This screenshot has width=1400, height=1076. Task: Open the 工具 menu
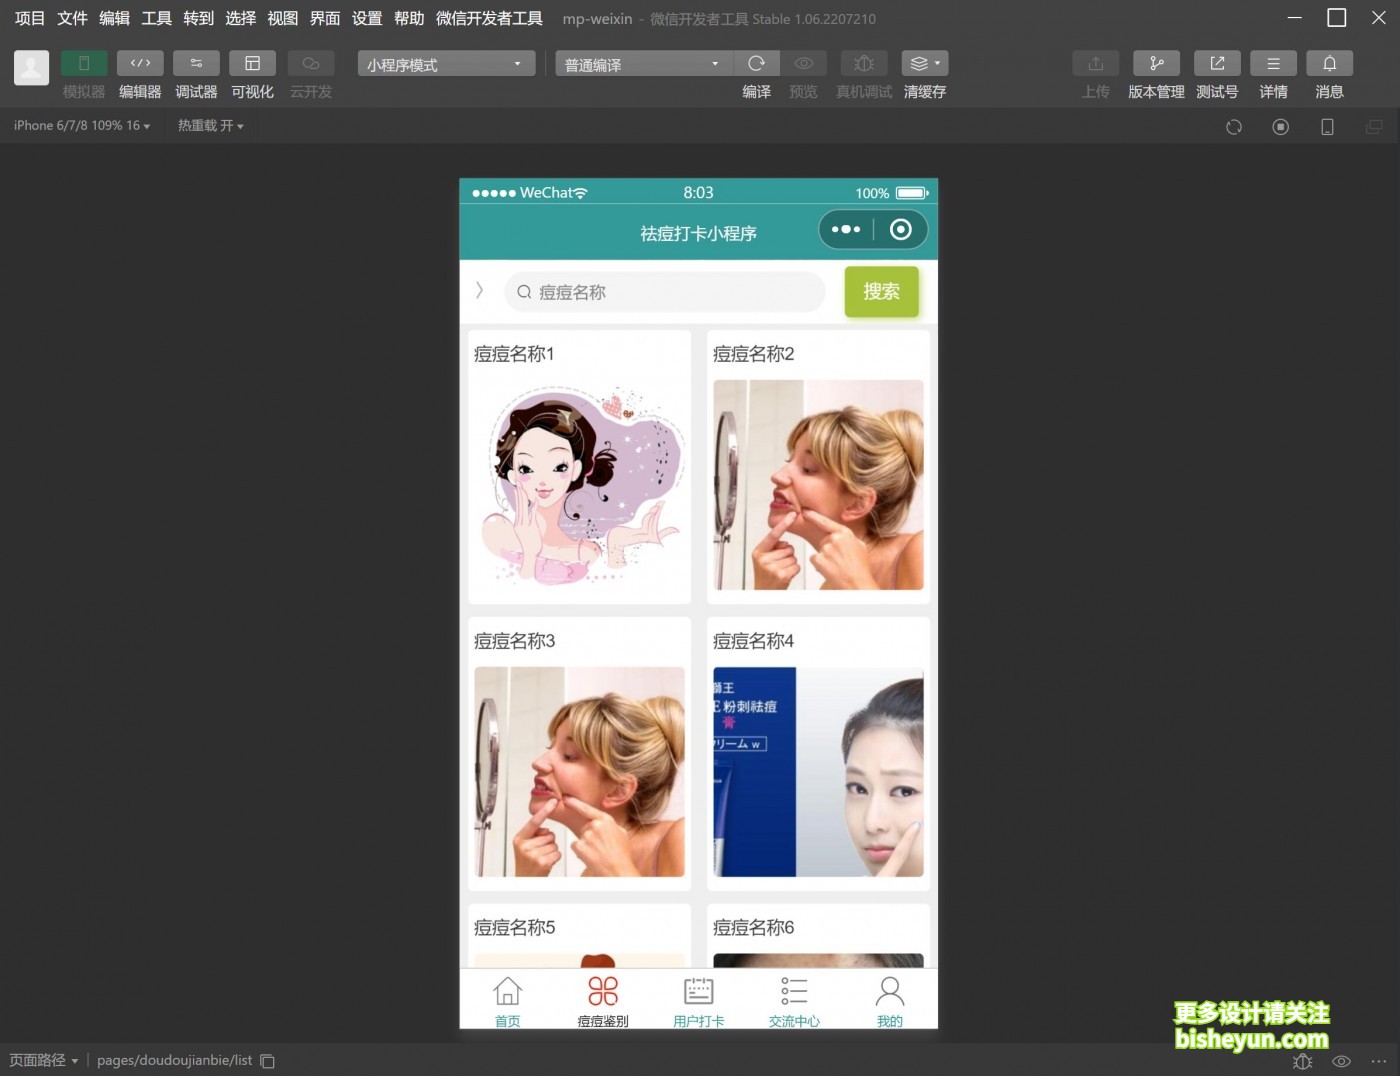point(156,18)
